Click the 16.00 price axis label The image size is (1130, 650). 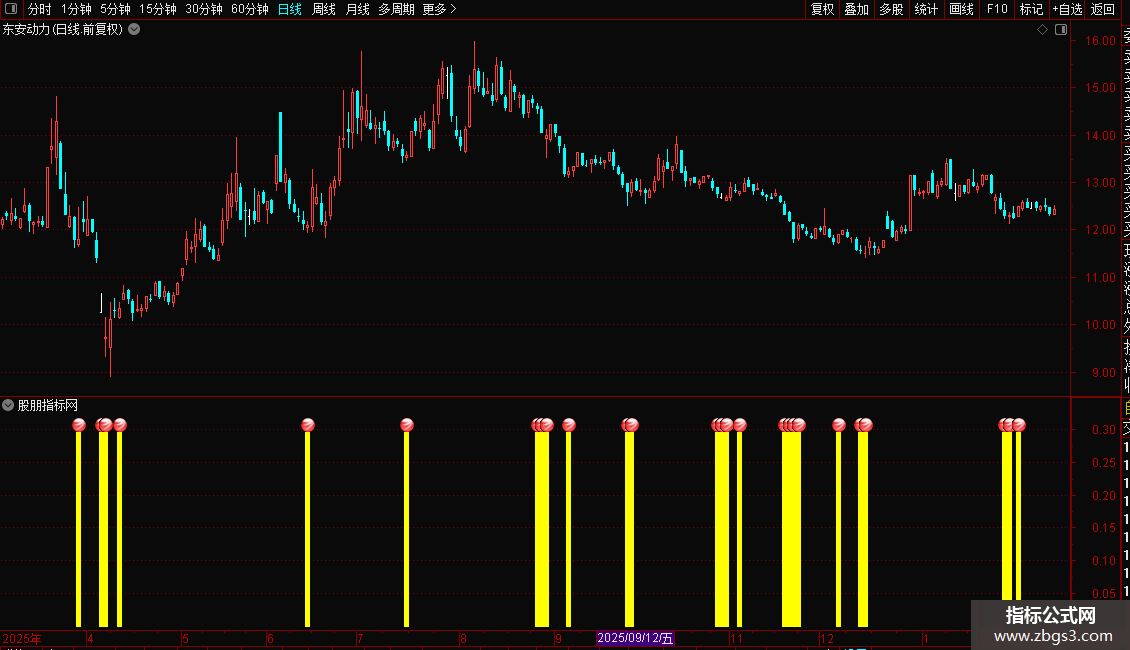[1100, 40]
